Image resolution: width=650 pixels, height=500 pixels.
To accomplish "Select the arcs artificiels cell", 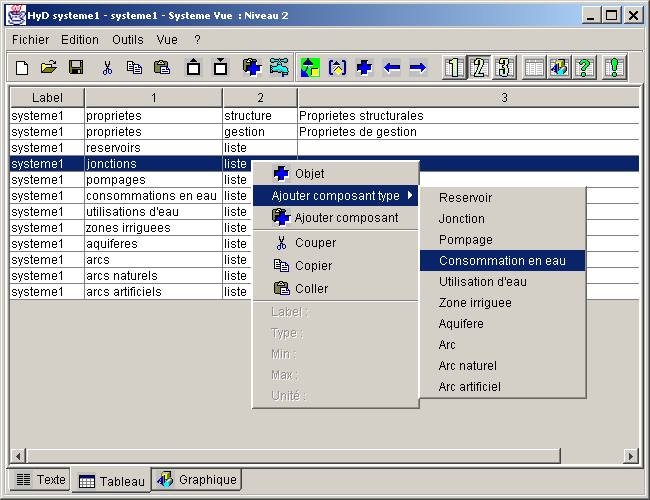I will pyautogui.click(x=153, y=292).
